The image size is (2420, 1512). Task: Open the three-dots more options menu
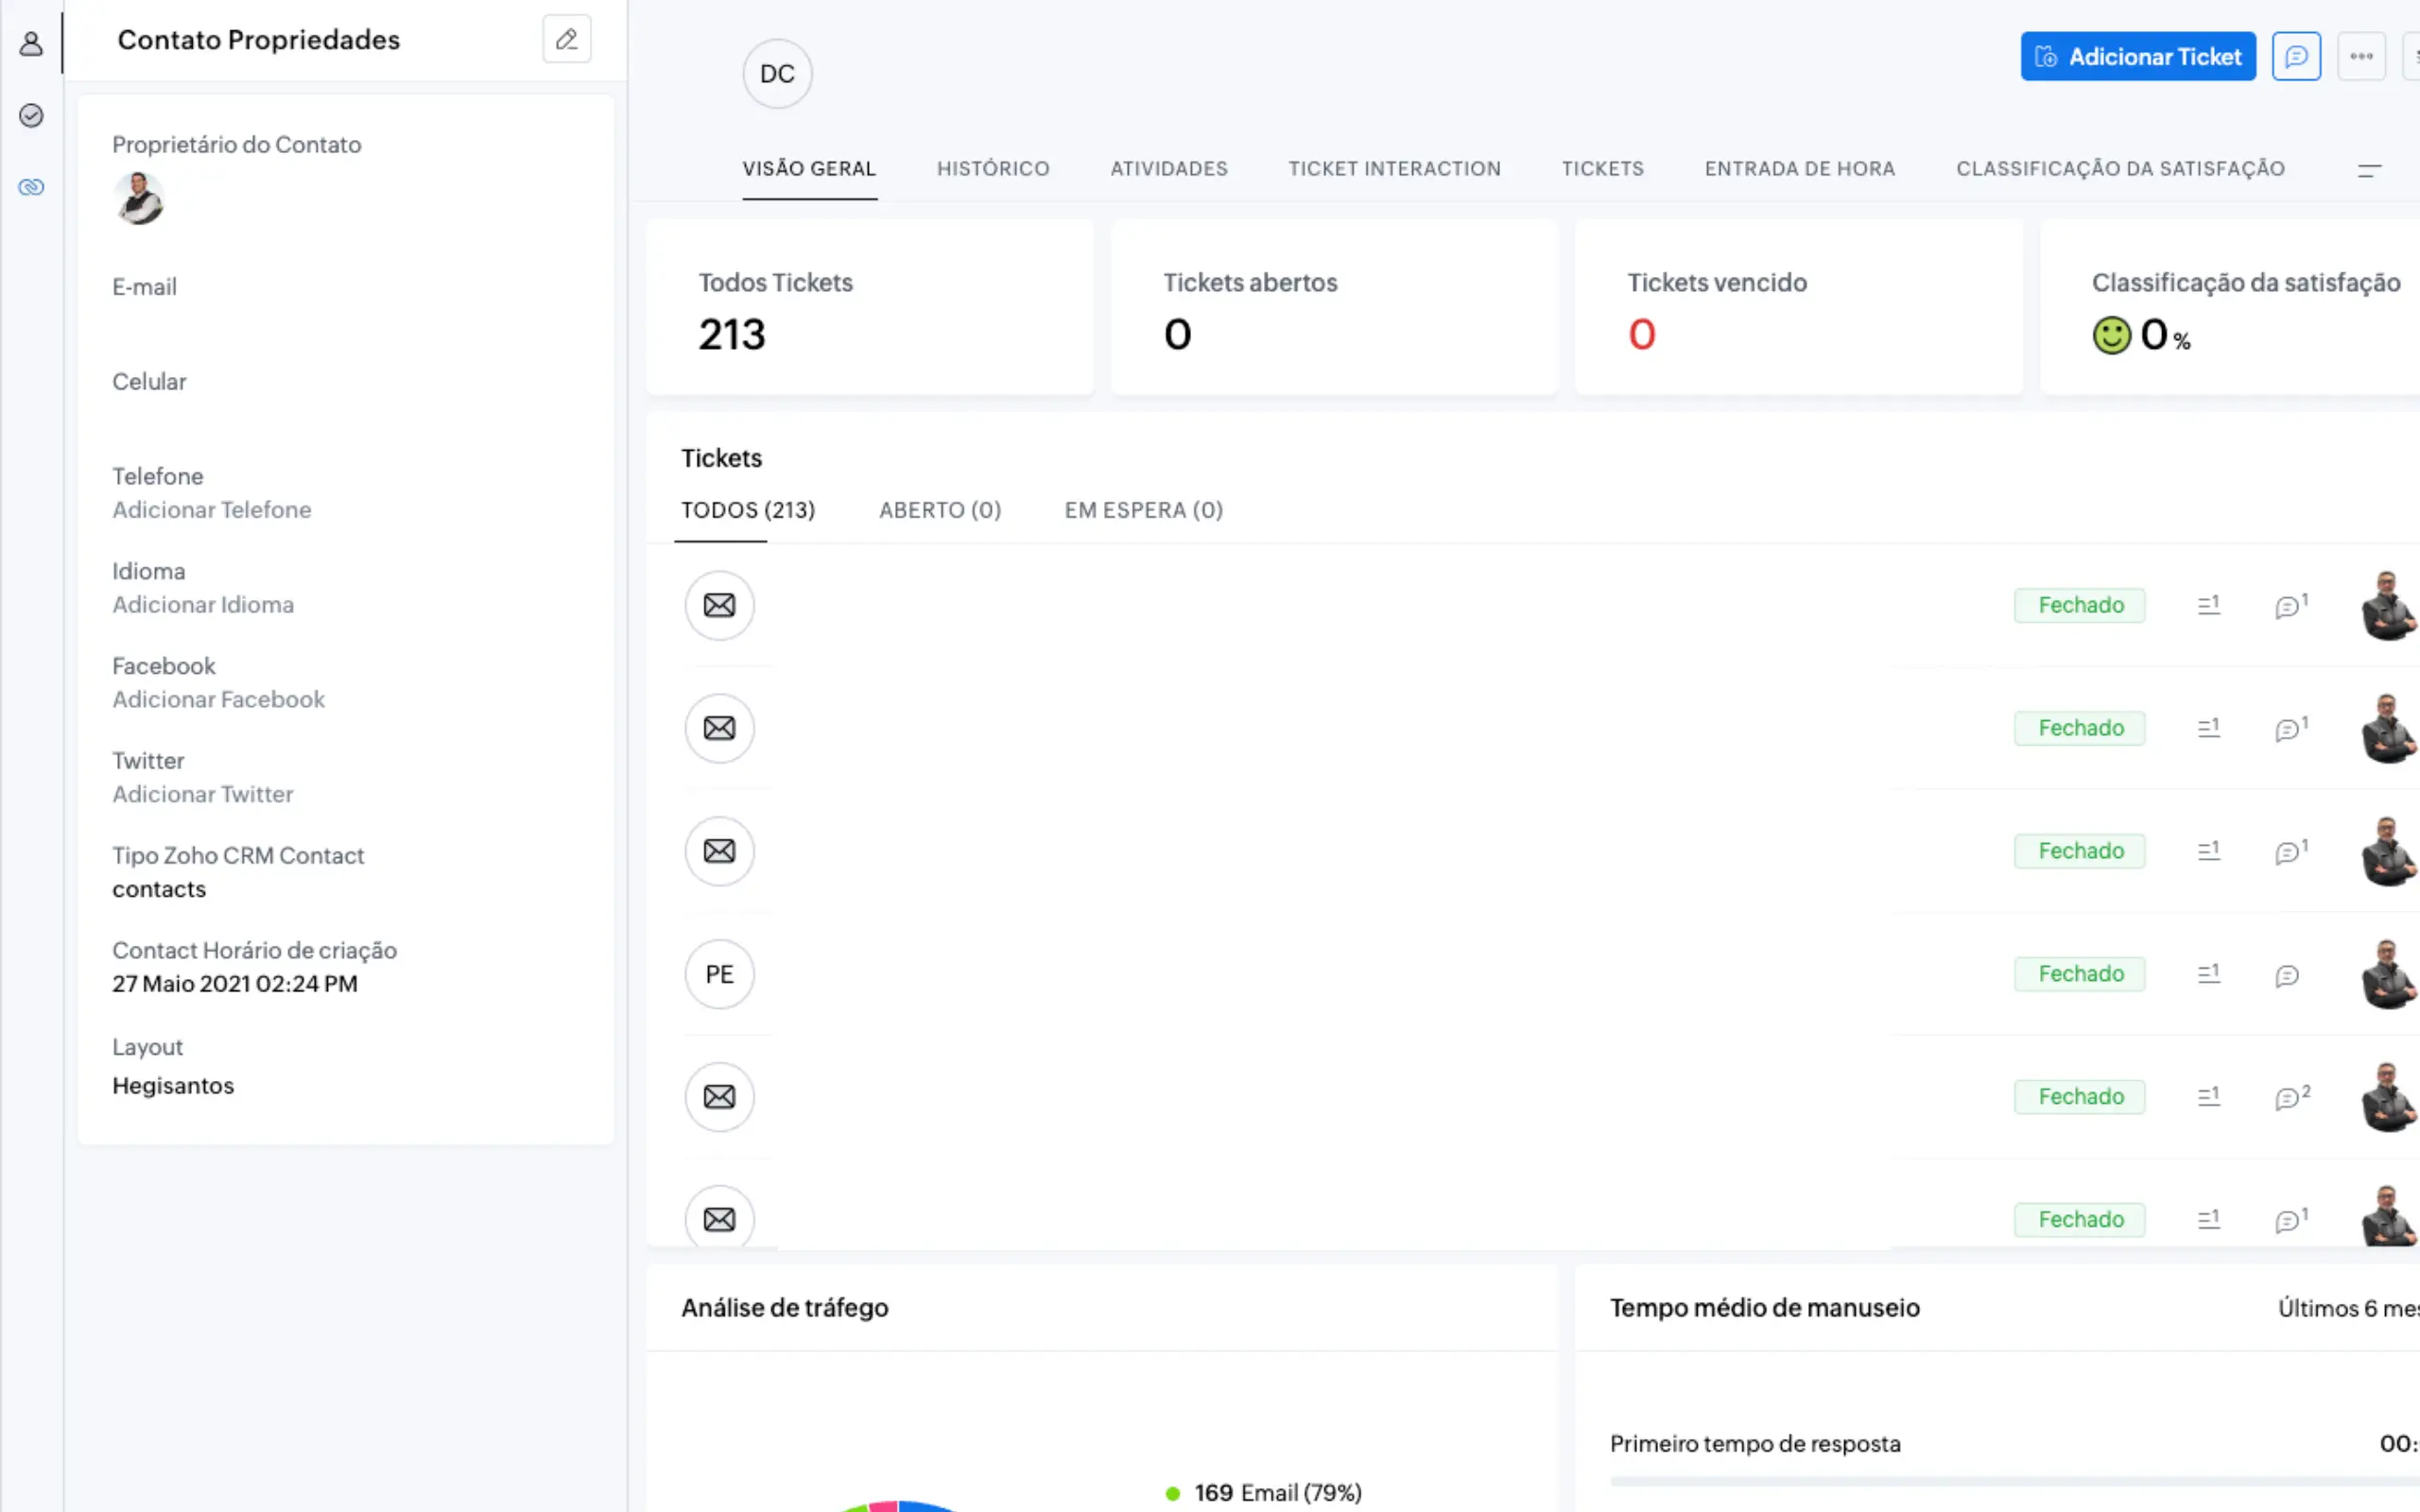pos(2361,57)
